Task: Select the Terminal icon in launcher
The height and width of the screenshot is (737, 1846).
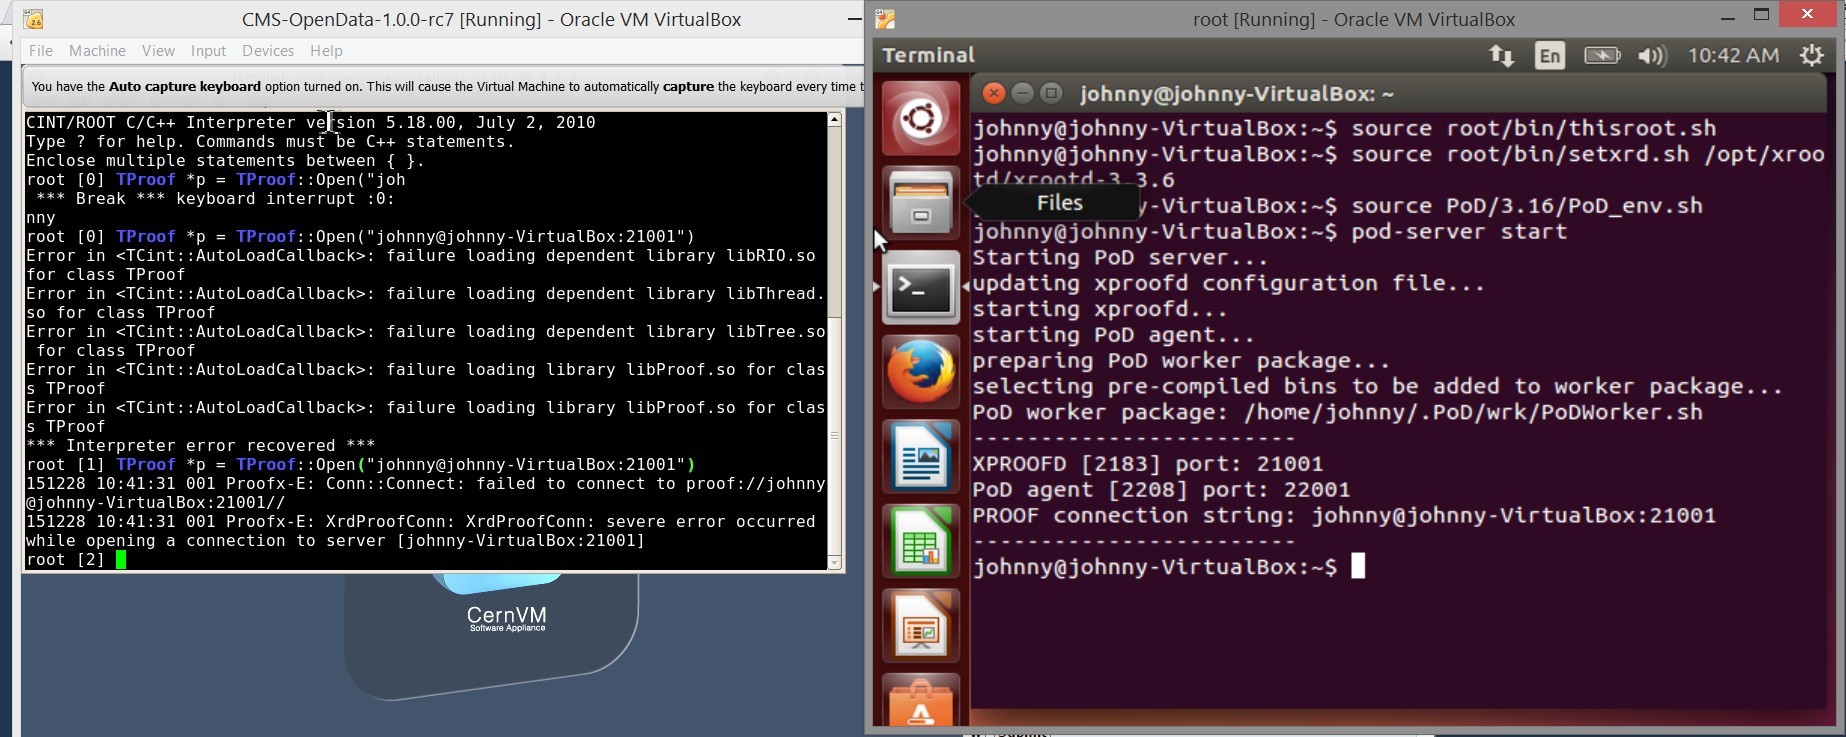Action: (x=920, y=288)
